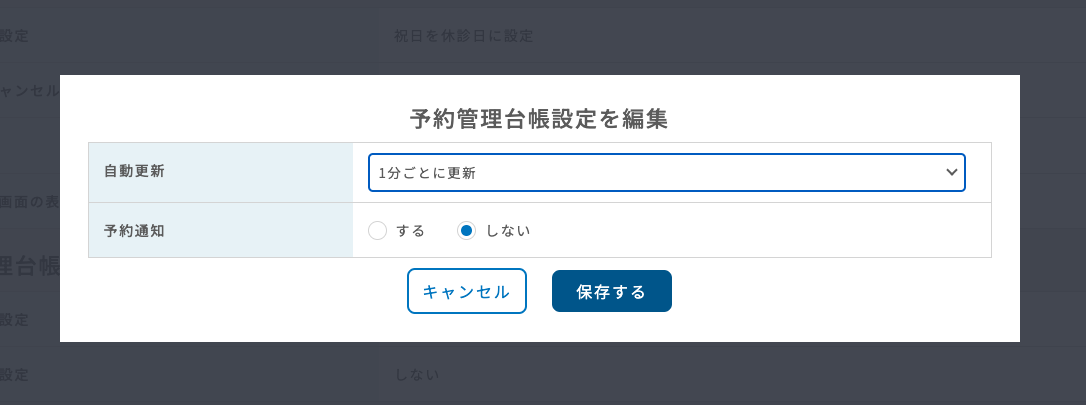The width and height of the screenshot is (1086, 405).
Task: Click the cut-off ャンセル text in the background
Action: pos(30,90)
